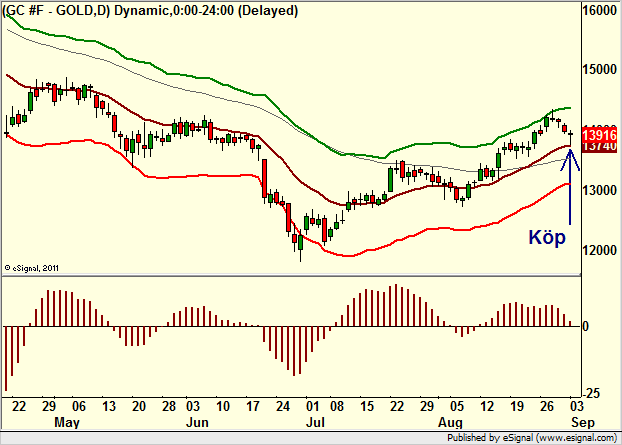Screen dimensions: 622x445
Task: Click the Köp buy label
Action: (x=547, y=237)
